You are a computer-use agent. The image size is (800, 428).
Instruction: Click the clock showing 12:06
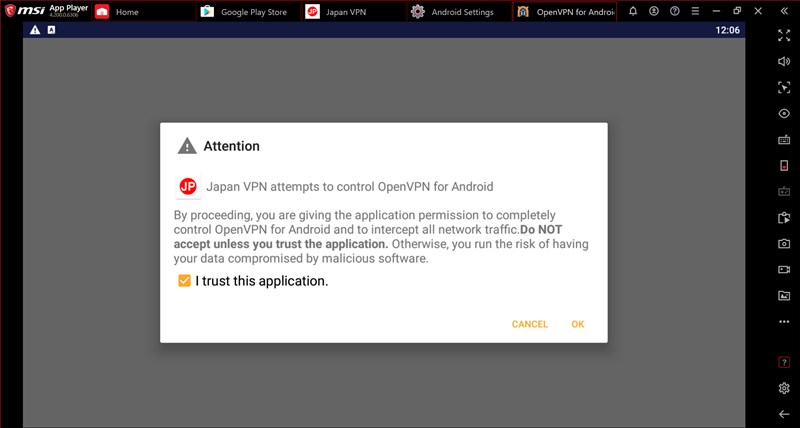728,30
